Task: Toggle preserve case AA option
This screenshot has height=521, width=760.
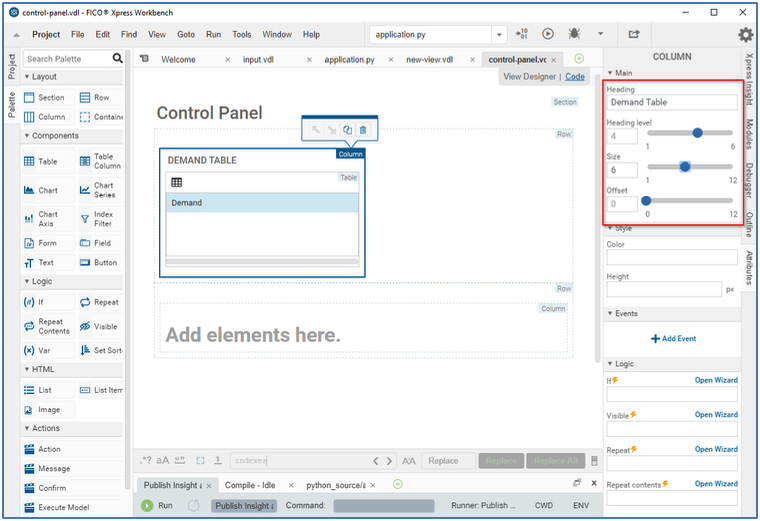Action: (409, 461)
